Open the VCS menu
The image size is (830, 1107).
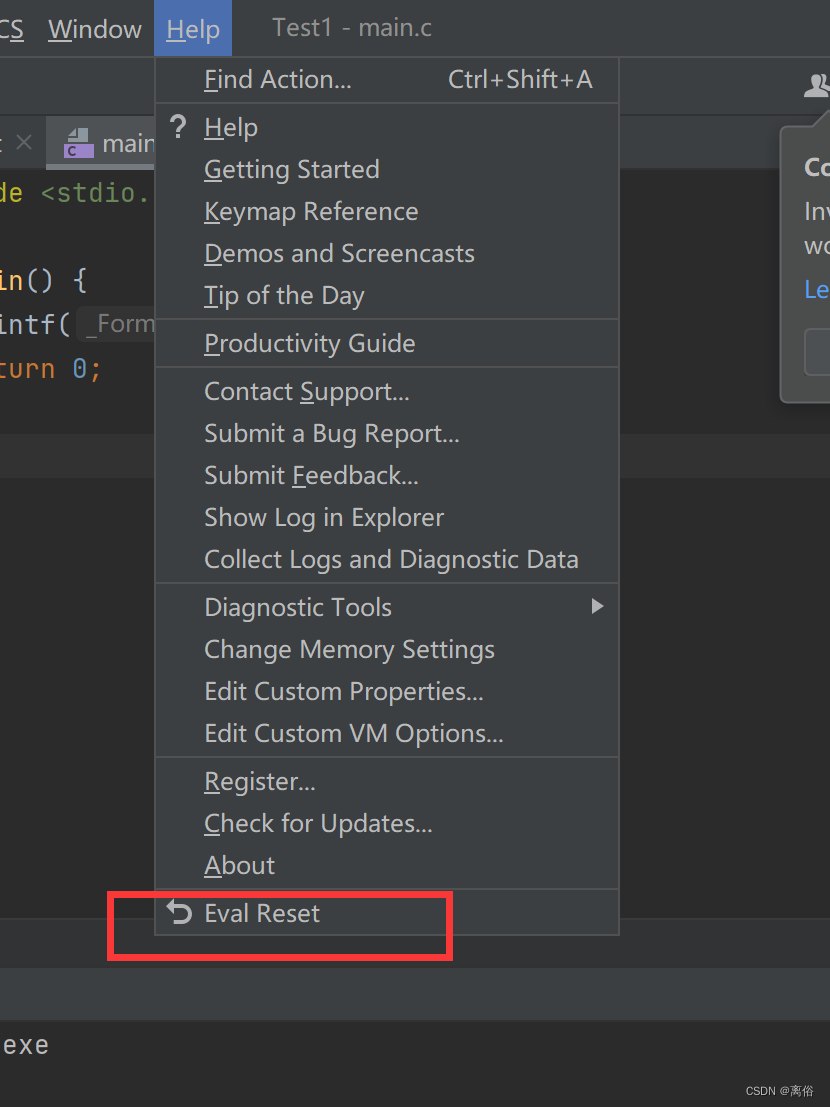tap(11, 29)
